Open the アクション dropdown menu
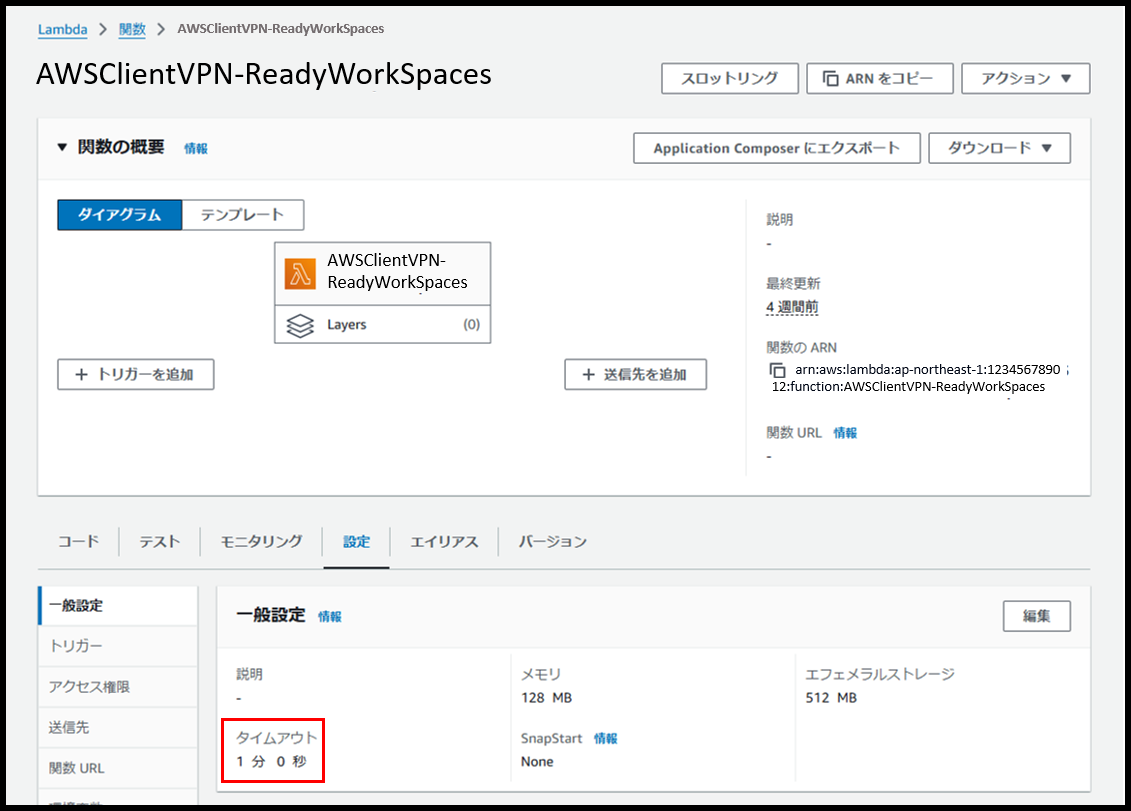 click(1025, 78)
